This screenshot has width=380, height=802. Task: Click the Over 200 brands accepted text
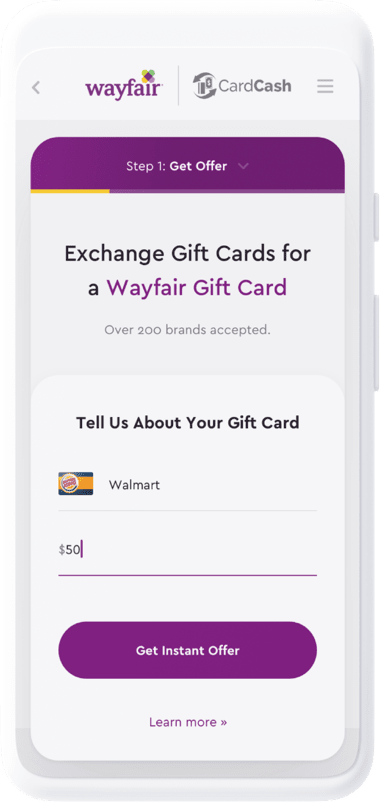pos(187,330)
